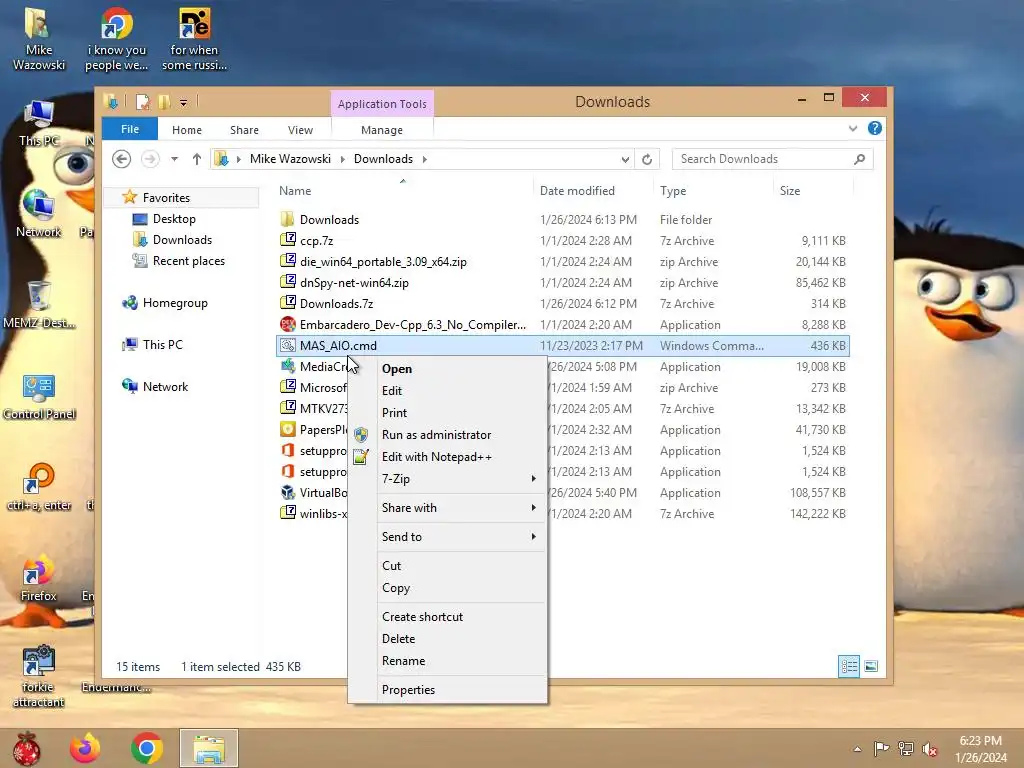The height and width of the screenshot is (768, 1024).
Task: Click Mike Wazowski in the breadcrumb
Action: [x=291, y=159]
